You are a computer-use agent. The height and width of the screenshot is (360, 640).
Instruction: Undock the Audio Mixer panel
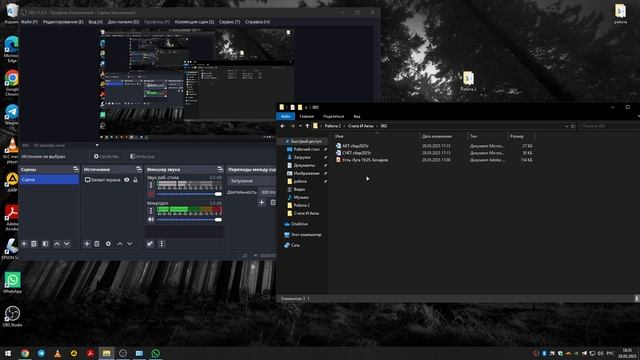[x=220, y=169]
